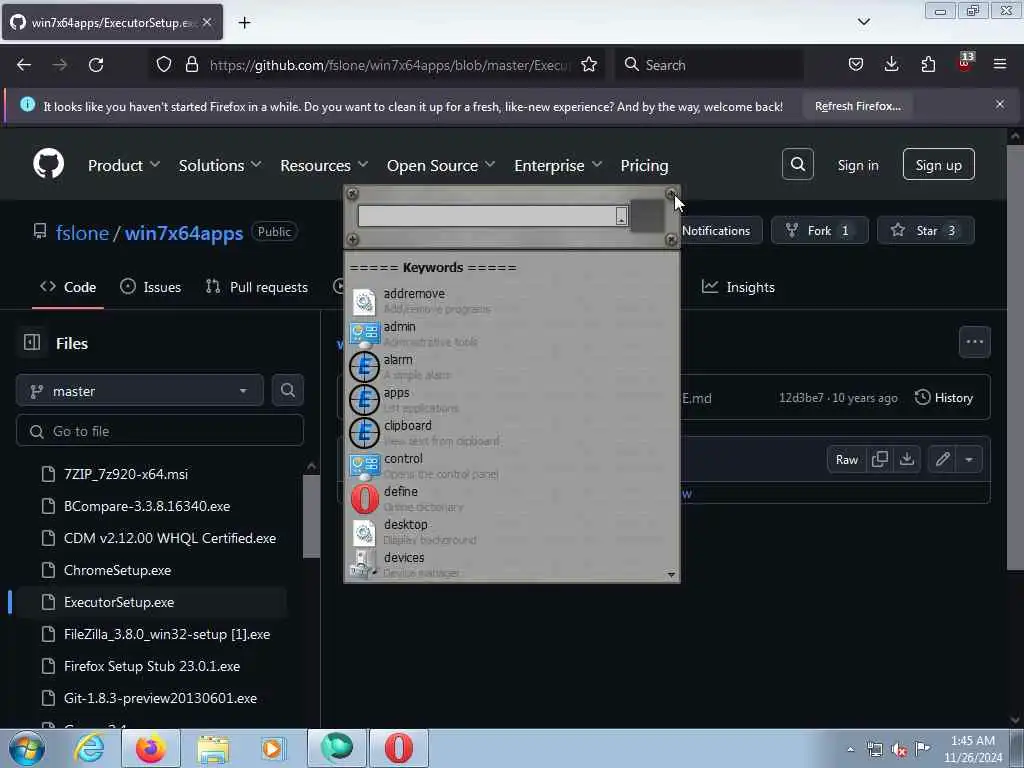Open FileZilla_3.8.0_win32-setup file
The width and height of the screenshot is (1024, 768).
point(167,634)
